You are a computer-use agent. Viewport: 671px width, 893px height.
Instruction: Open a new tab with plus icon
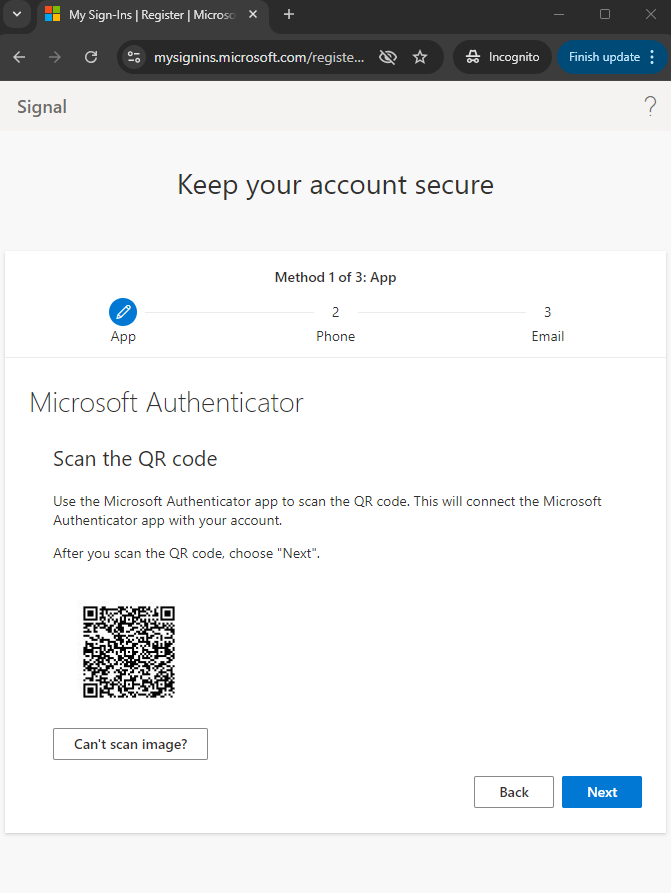click(289, 14)
